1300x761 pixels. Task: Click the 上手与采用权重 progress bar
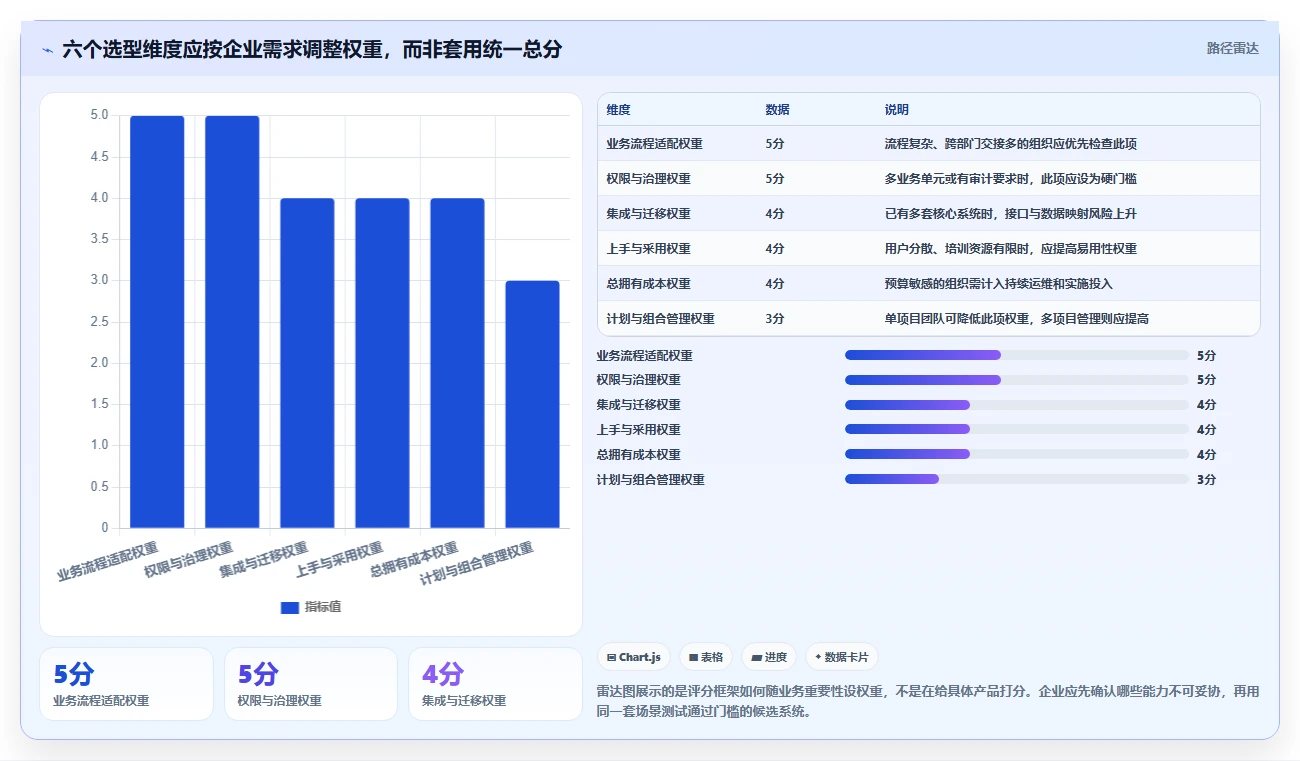1017,429
